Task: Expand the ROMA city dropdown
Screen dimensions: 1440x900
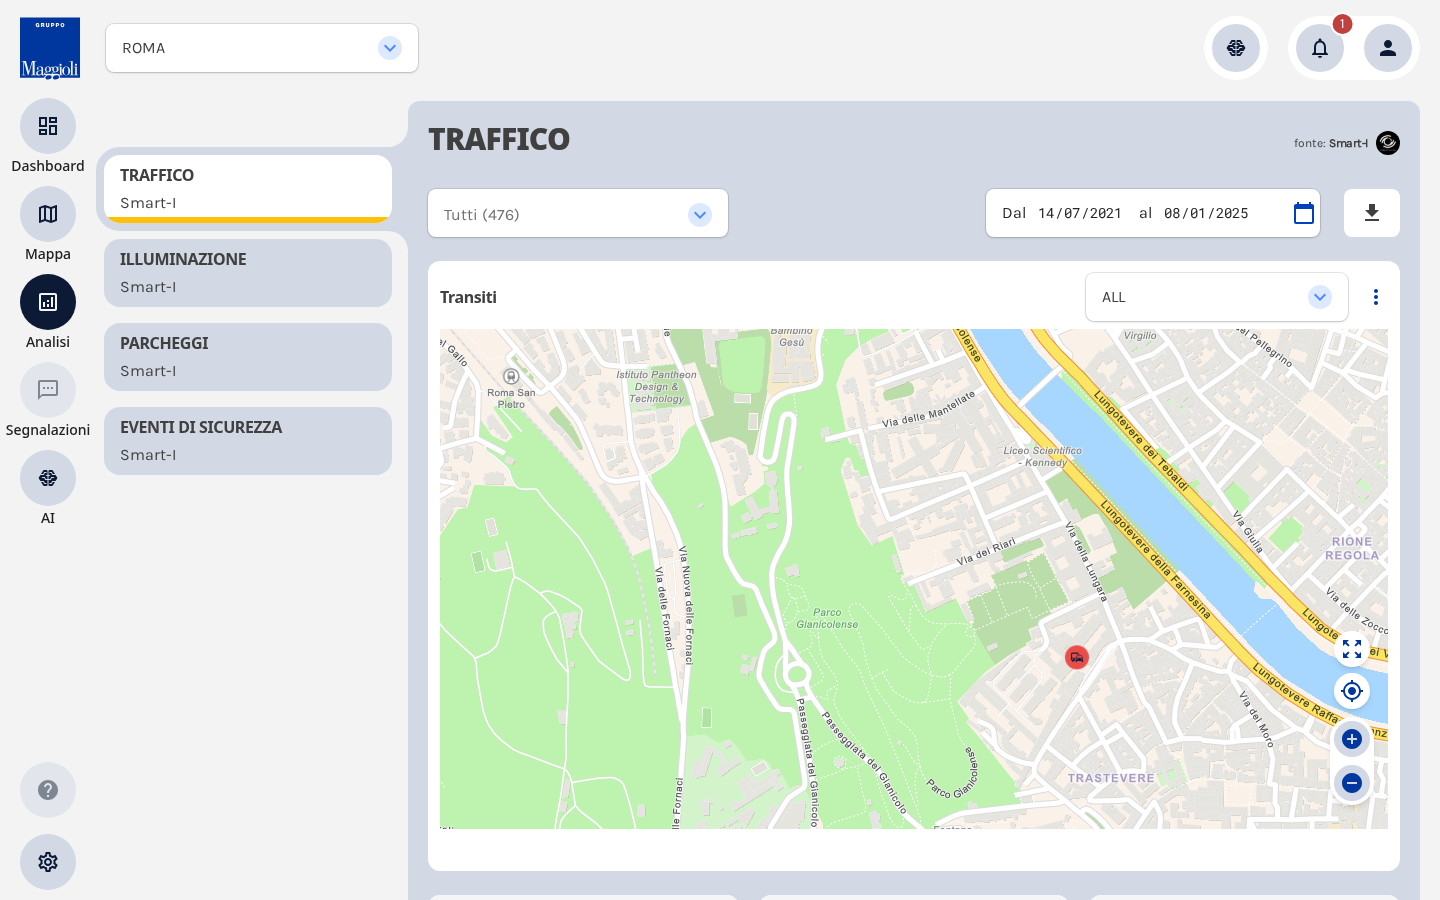Action: click(x=262, y=48)
